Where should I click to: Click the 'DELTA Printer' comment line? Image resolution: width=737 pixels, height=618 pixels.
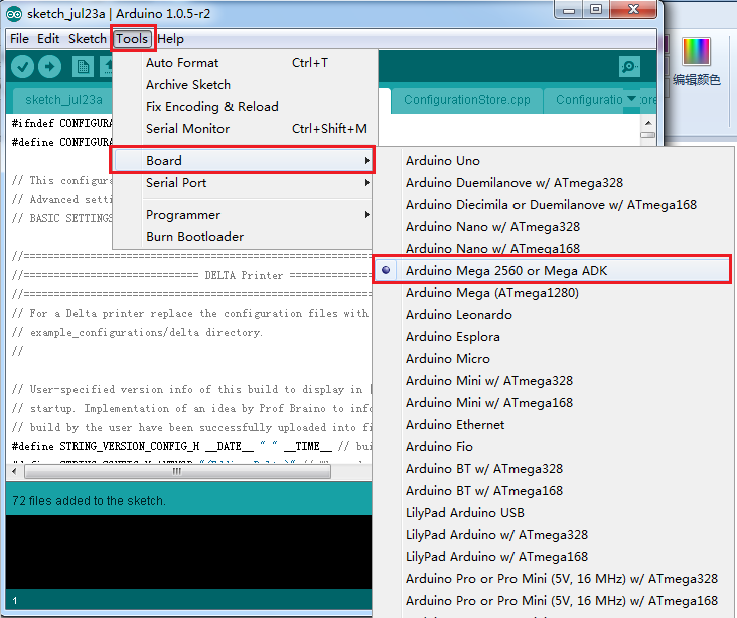(192, 275)
